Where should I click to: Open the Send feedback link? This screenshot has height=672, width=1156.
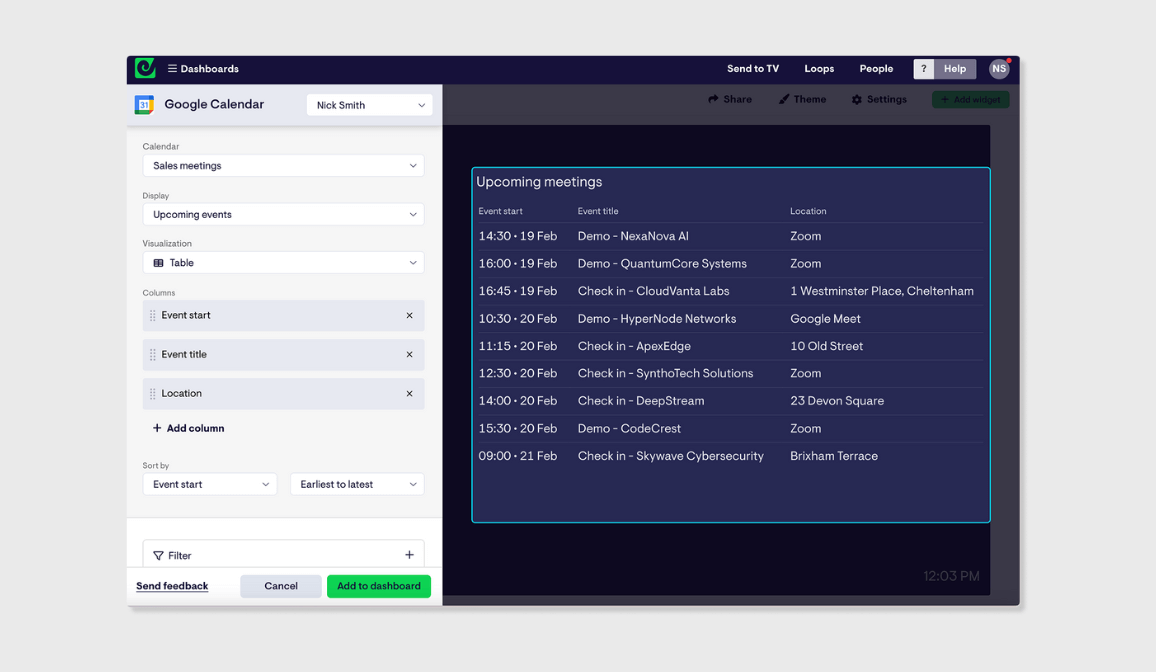[x=171, y=586]
